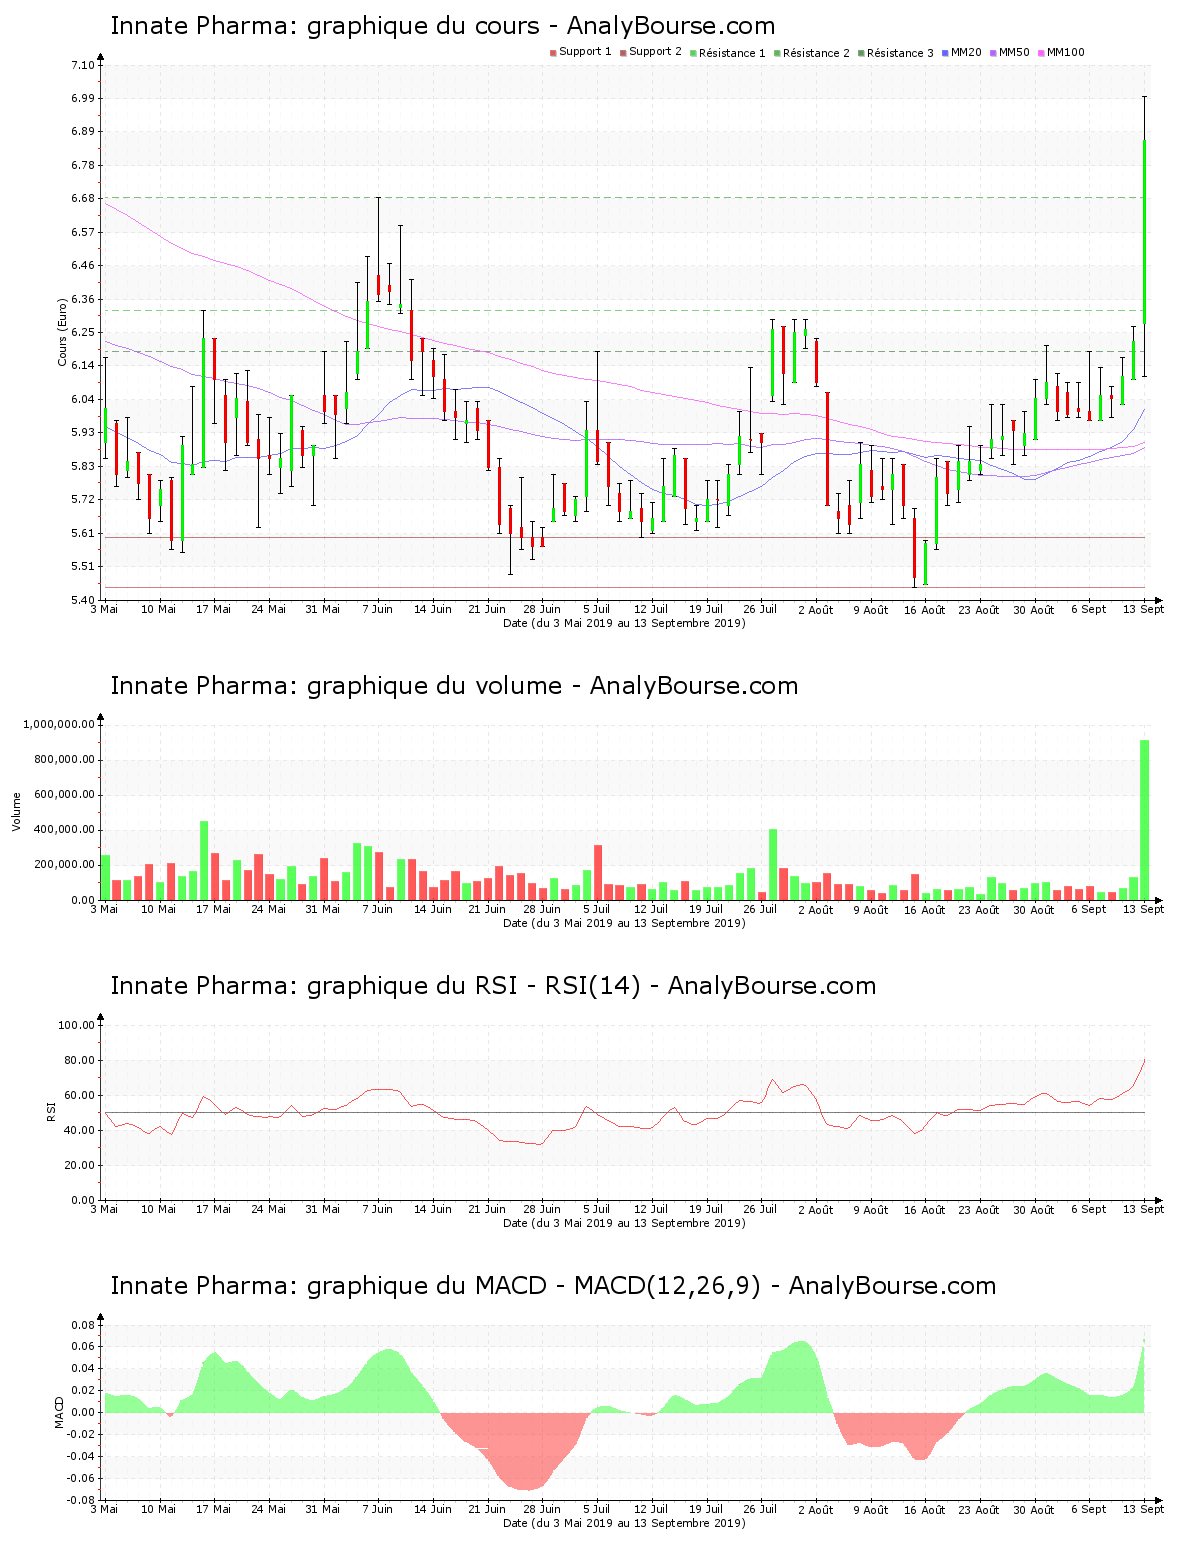
Task: Click '5 Juil' date under price chart
Action: [596, 609]
